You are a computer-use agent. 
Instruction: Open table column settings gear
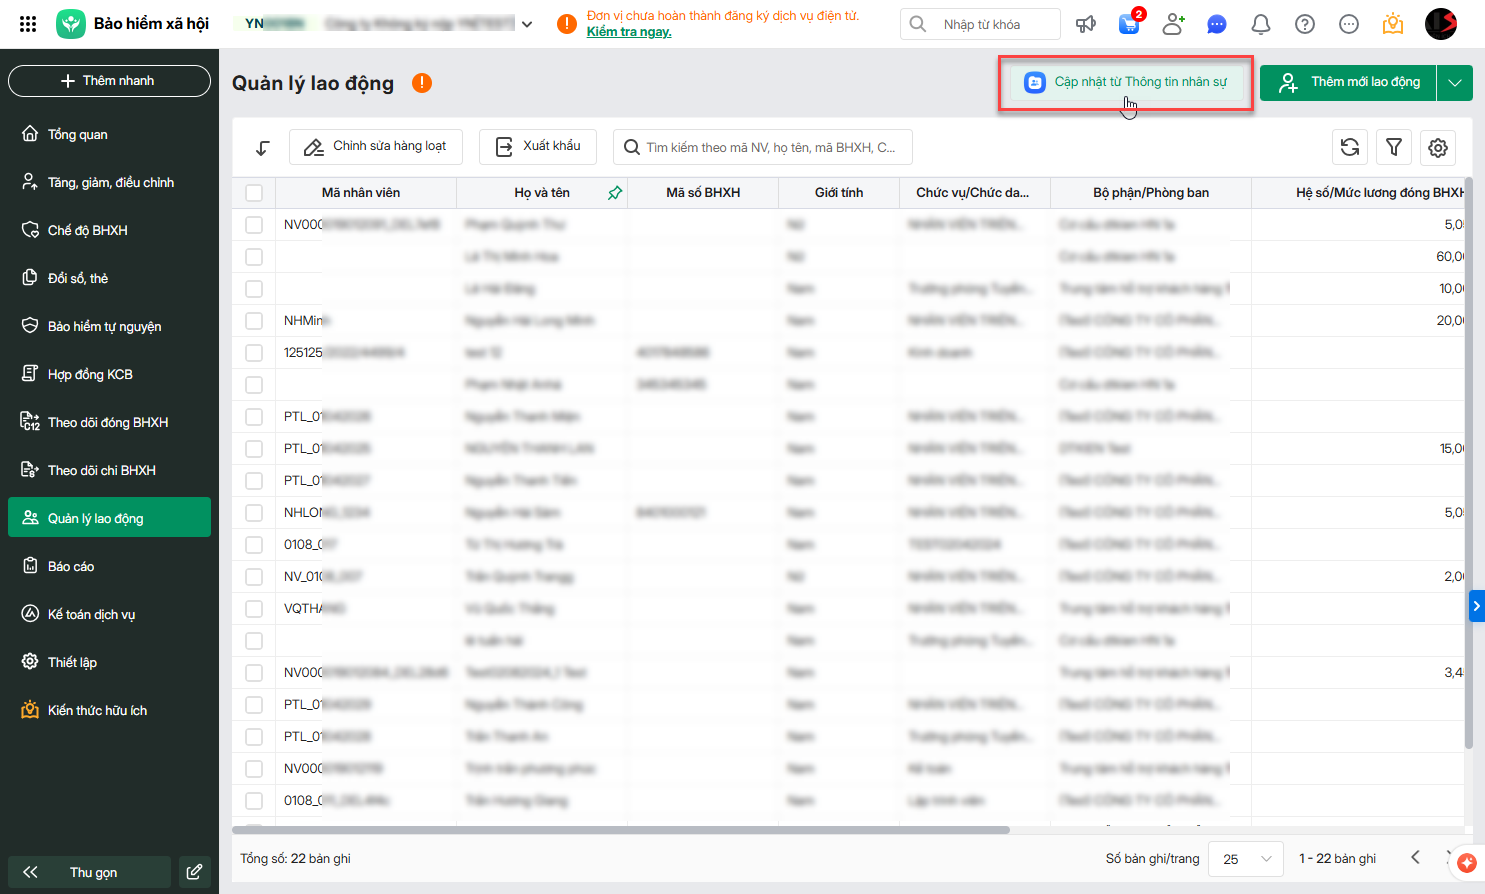pyautogui.click(x=1438, y=147)
